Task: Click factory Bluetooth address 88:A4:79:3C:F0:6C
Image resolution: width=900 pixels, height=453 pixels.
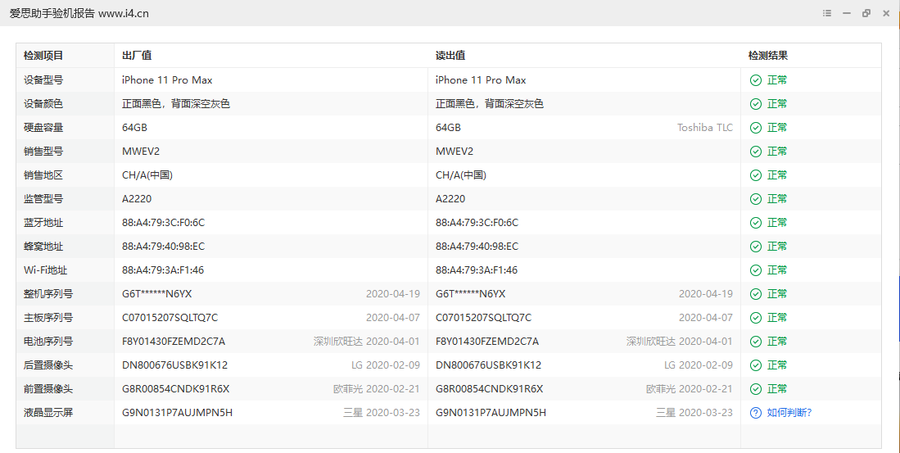Action: pos(163,223)
